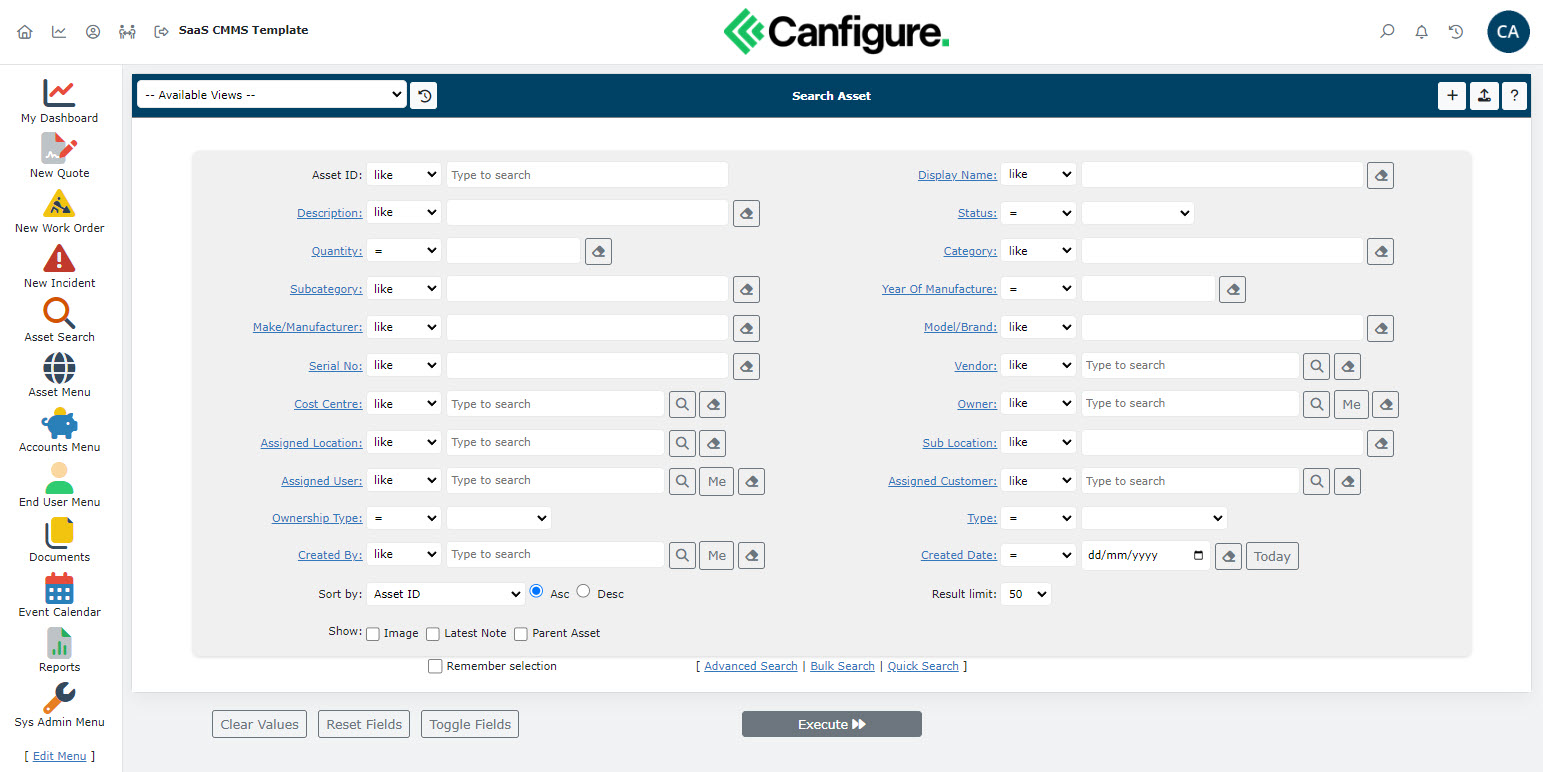Open the Event Calendar icon

pyautogui.click(x=59, y=588)
